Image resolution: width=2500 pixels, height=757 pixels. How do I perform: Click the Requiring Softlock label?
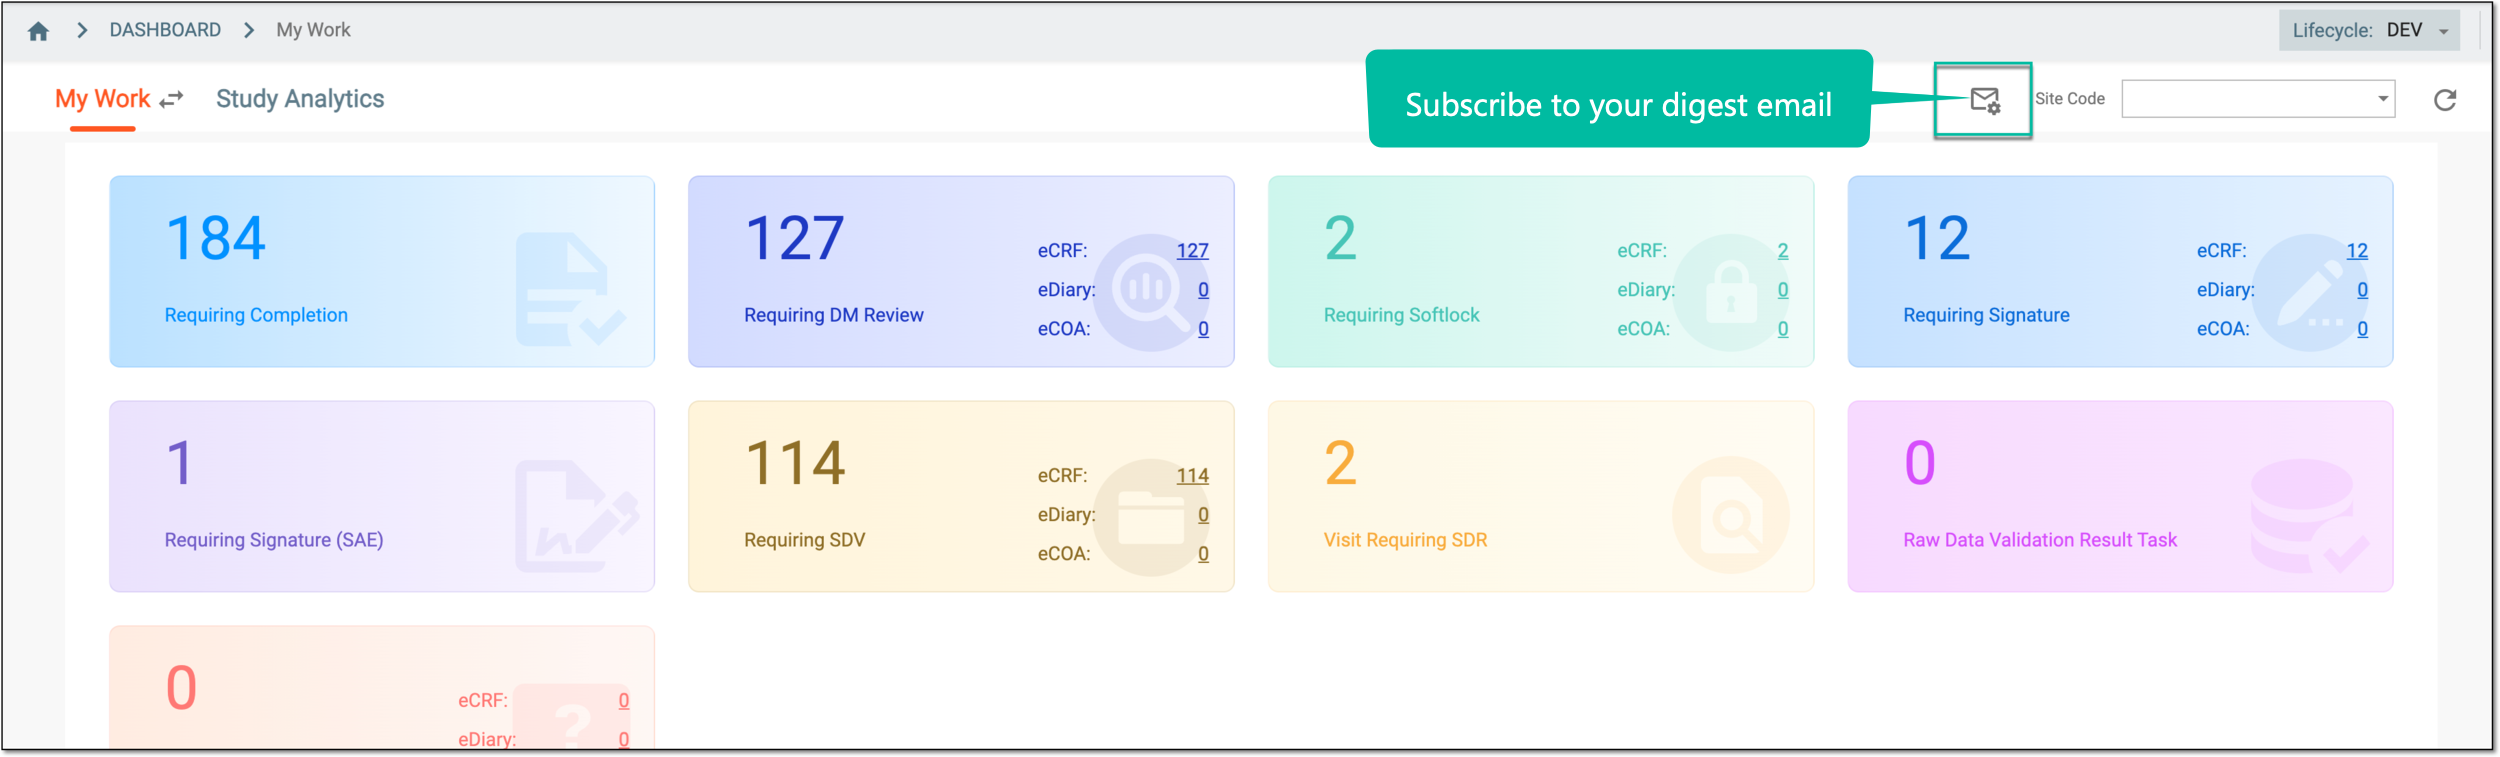[x=1401, y=315]
